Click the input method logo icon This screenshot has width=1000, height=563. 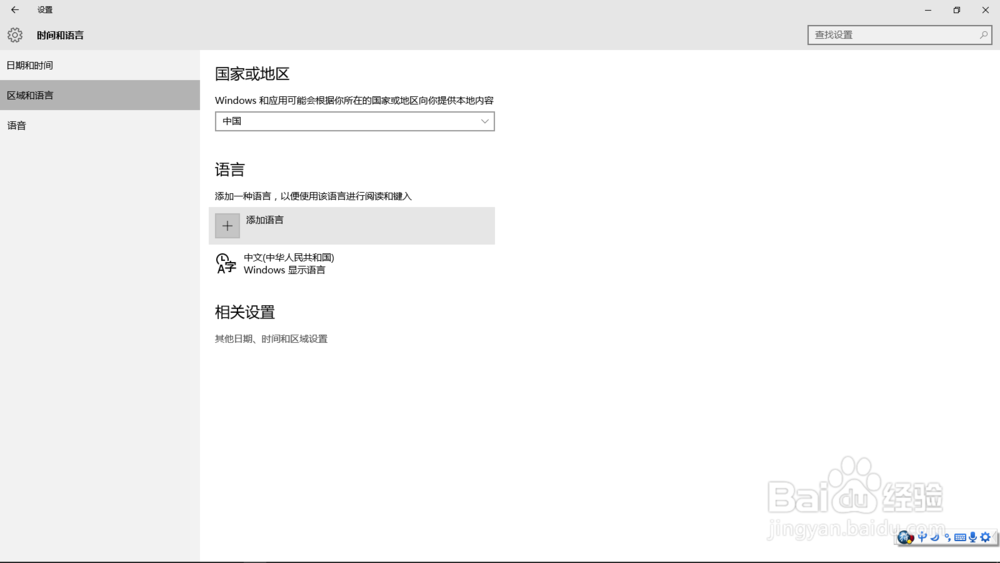tap(906, 537)
